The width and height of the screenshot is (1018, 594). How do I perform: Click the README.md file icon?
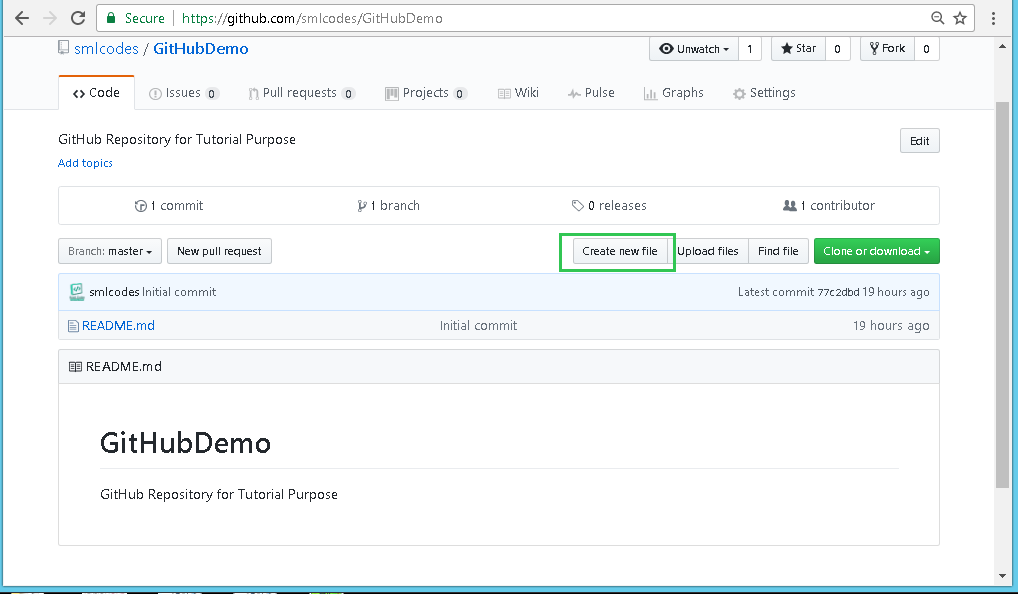73,326
